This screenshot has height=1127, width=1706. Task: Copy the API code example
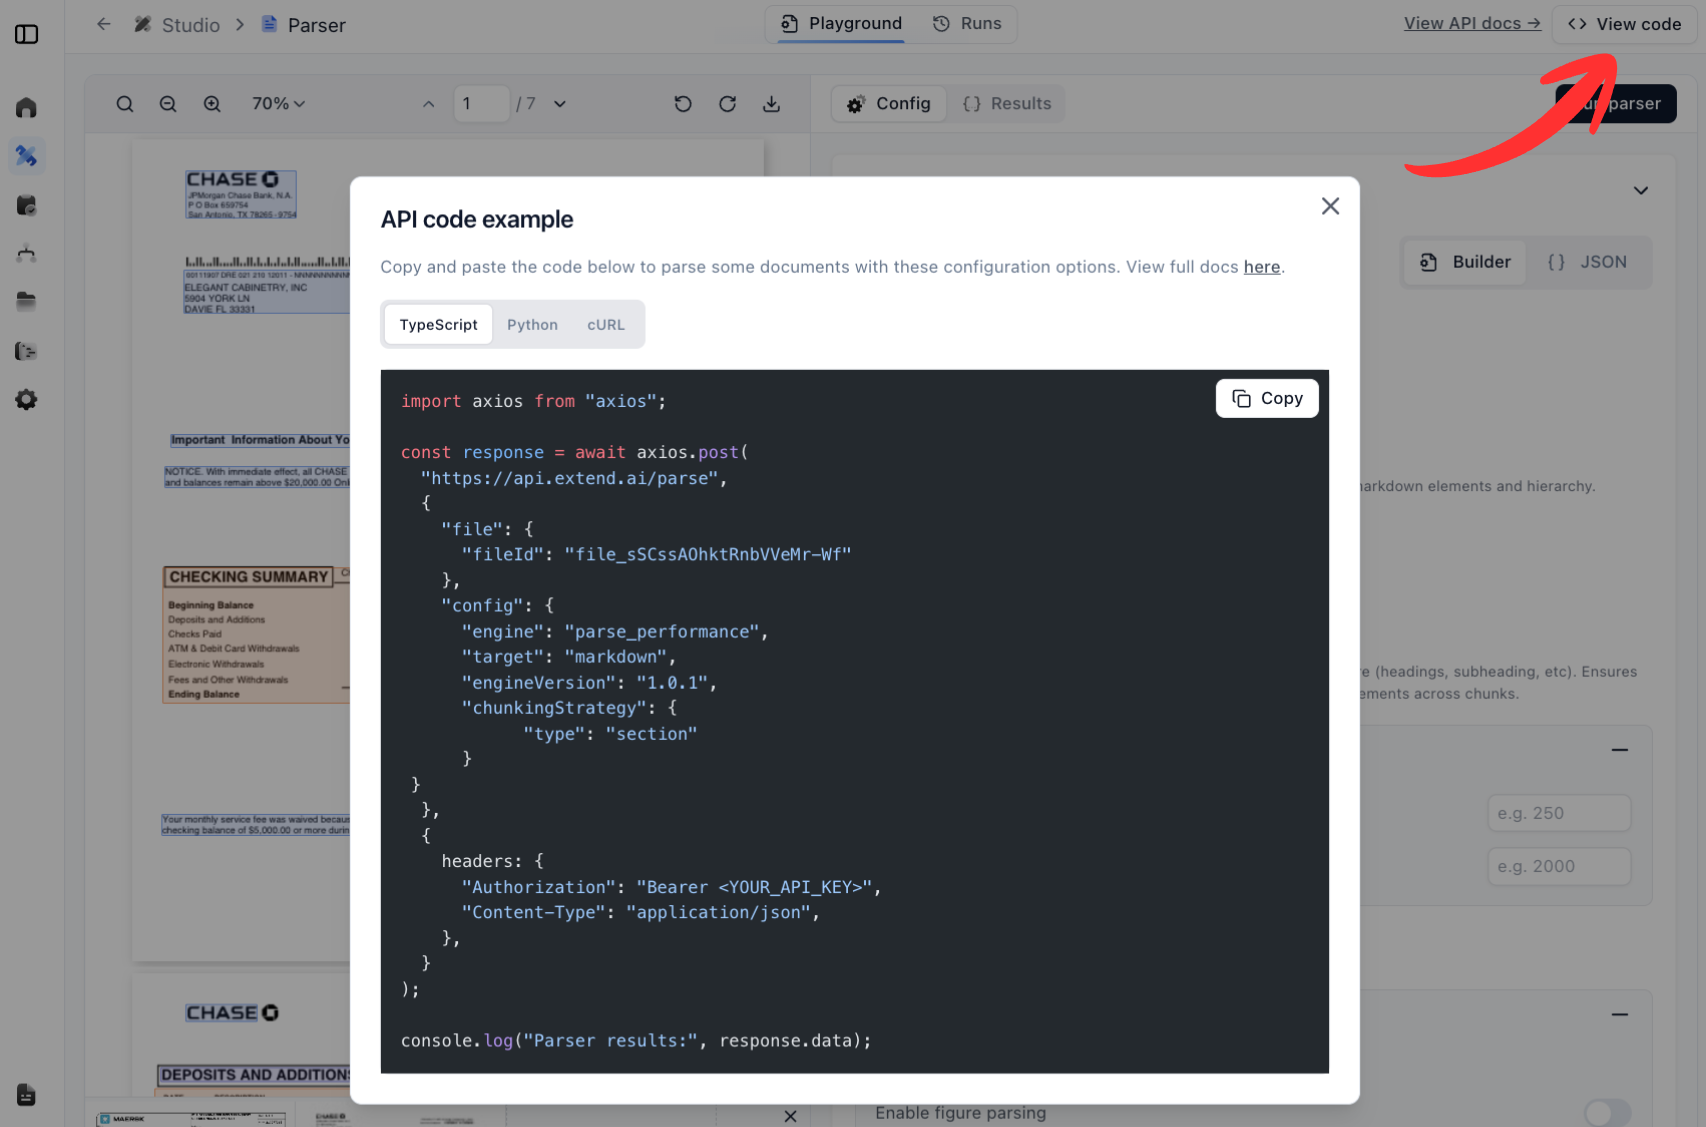coord(1267,398)
